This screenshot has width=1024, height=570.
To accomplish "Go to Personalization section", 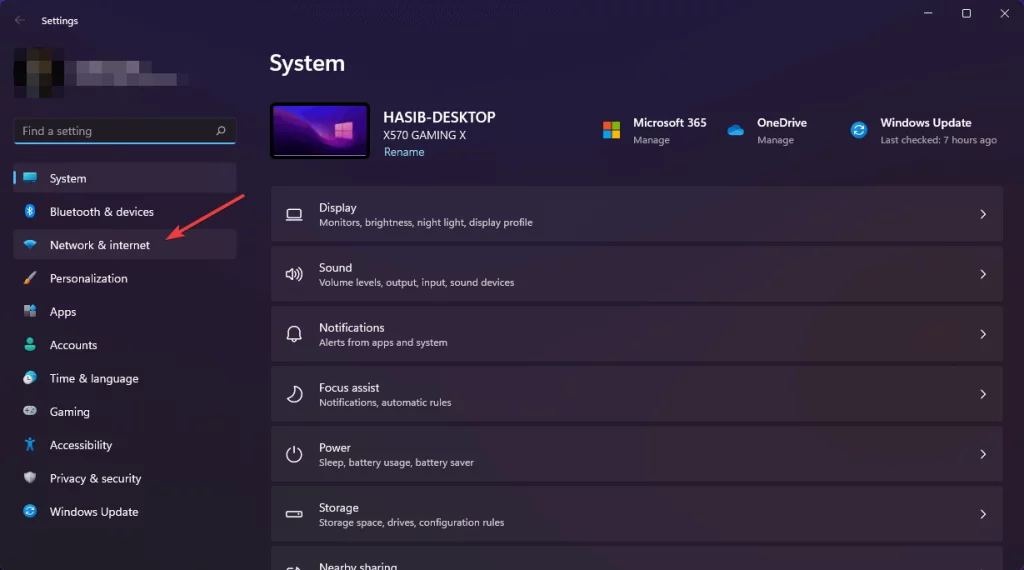I will (125, 277).
